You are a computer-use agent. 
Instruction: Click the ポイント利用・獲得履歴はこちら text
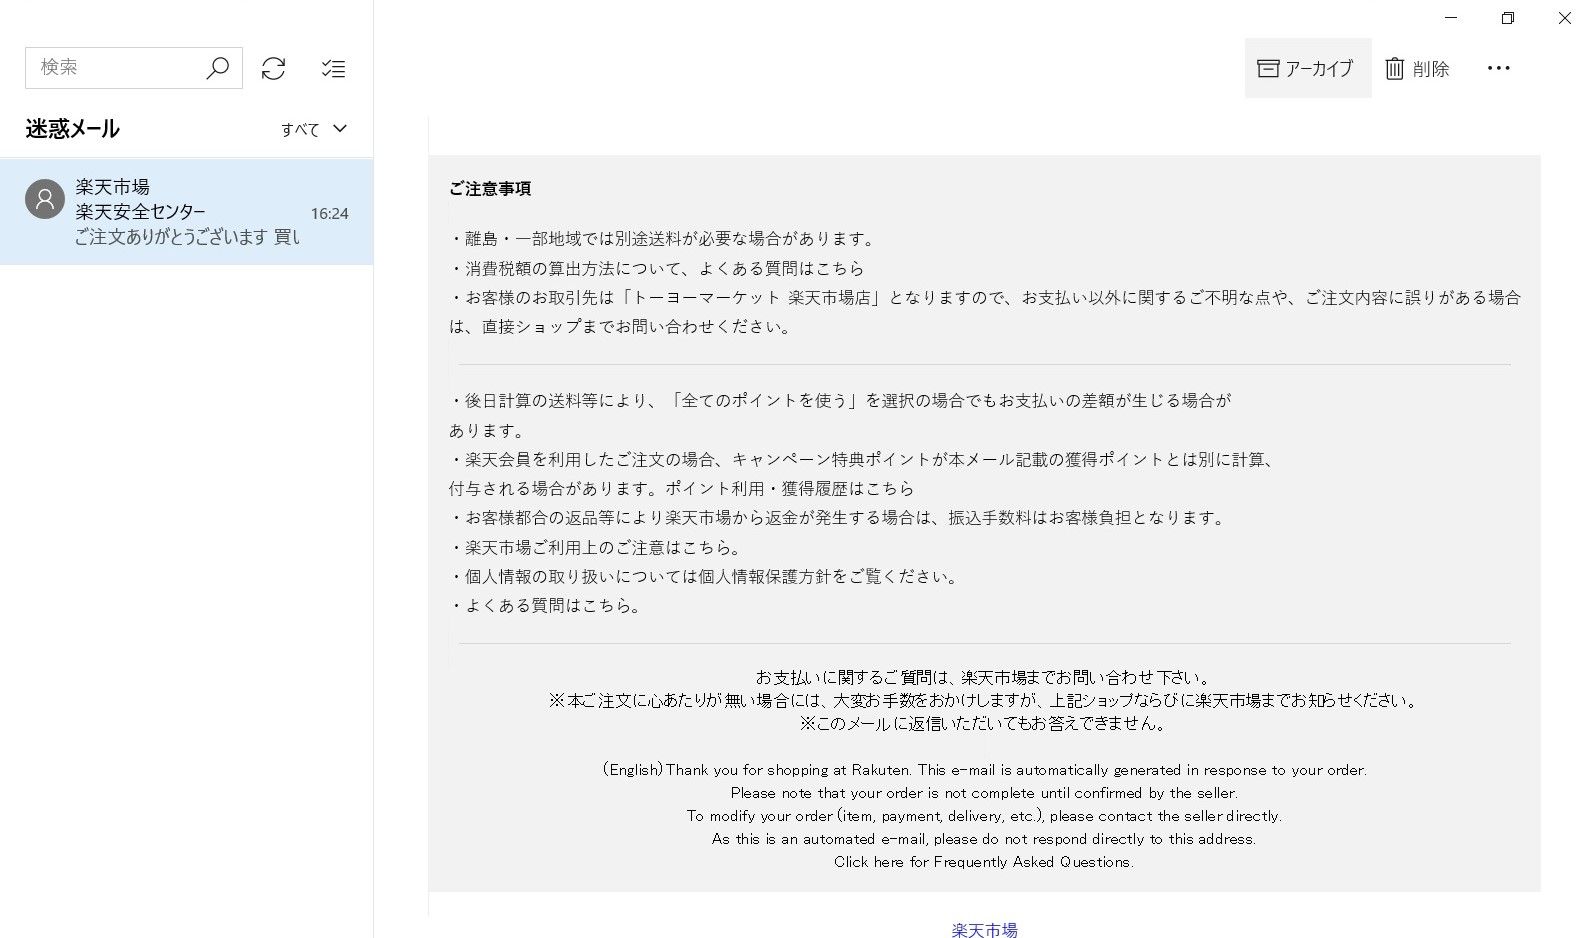pos(790,488)
